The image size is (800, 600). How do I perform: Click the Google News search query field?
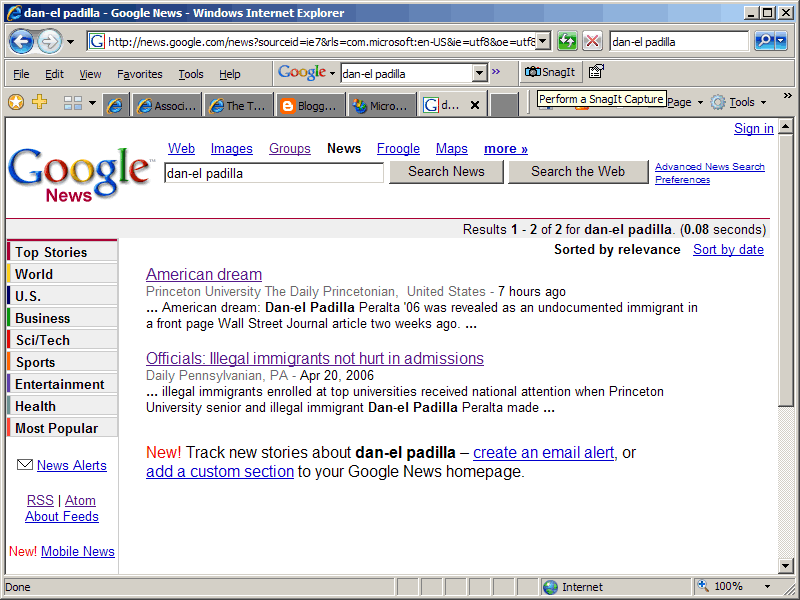[274, 173]
